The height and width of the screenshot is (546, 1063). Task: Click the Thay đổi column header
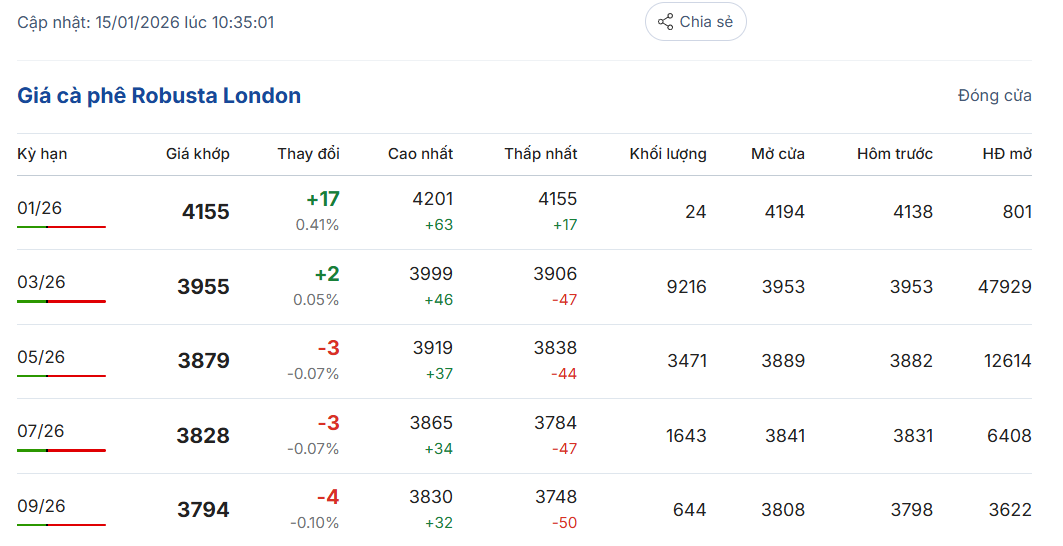click(x=308, y=154)
